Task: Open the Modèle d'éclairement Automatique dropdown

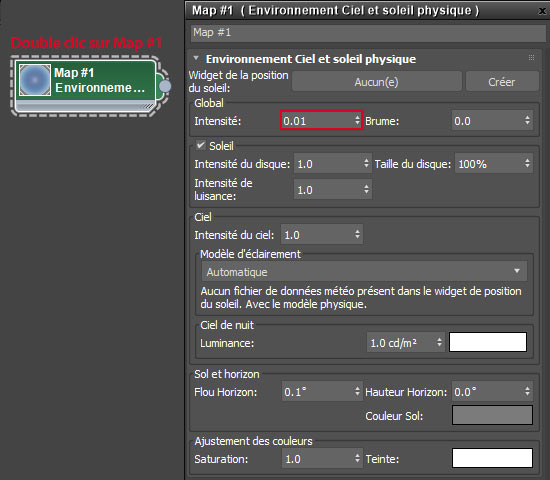Action: [x=364, y=272]
